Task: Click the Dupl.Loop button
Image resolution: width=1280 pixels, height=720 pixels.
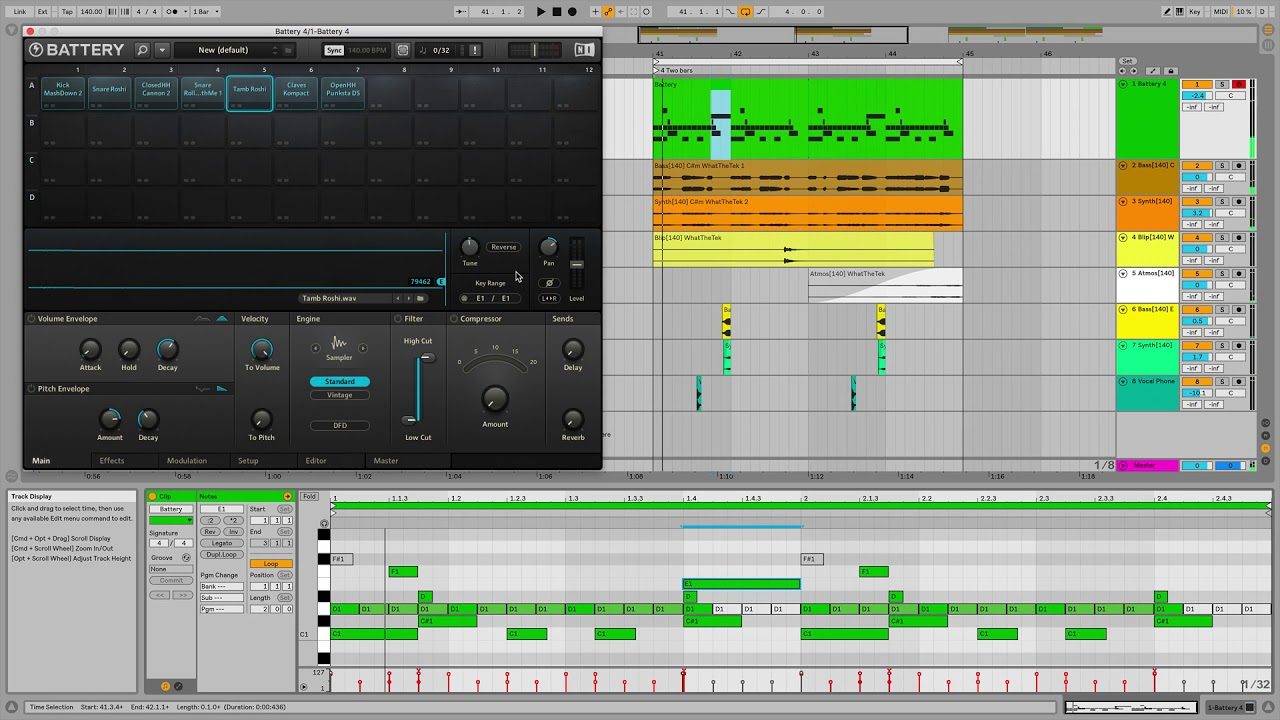Action: tap(221, 554)
